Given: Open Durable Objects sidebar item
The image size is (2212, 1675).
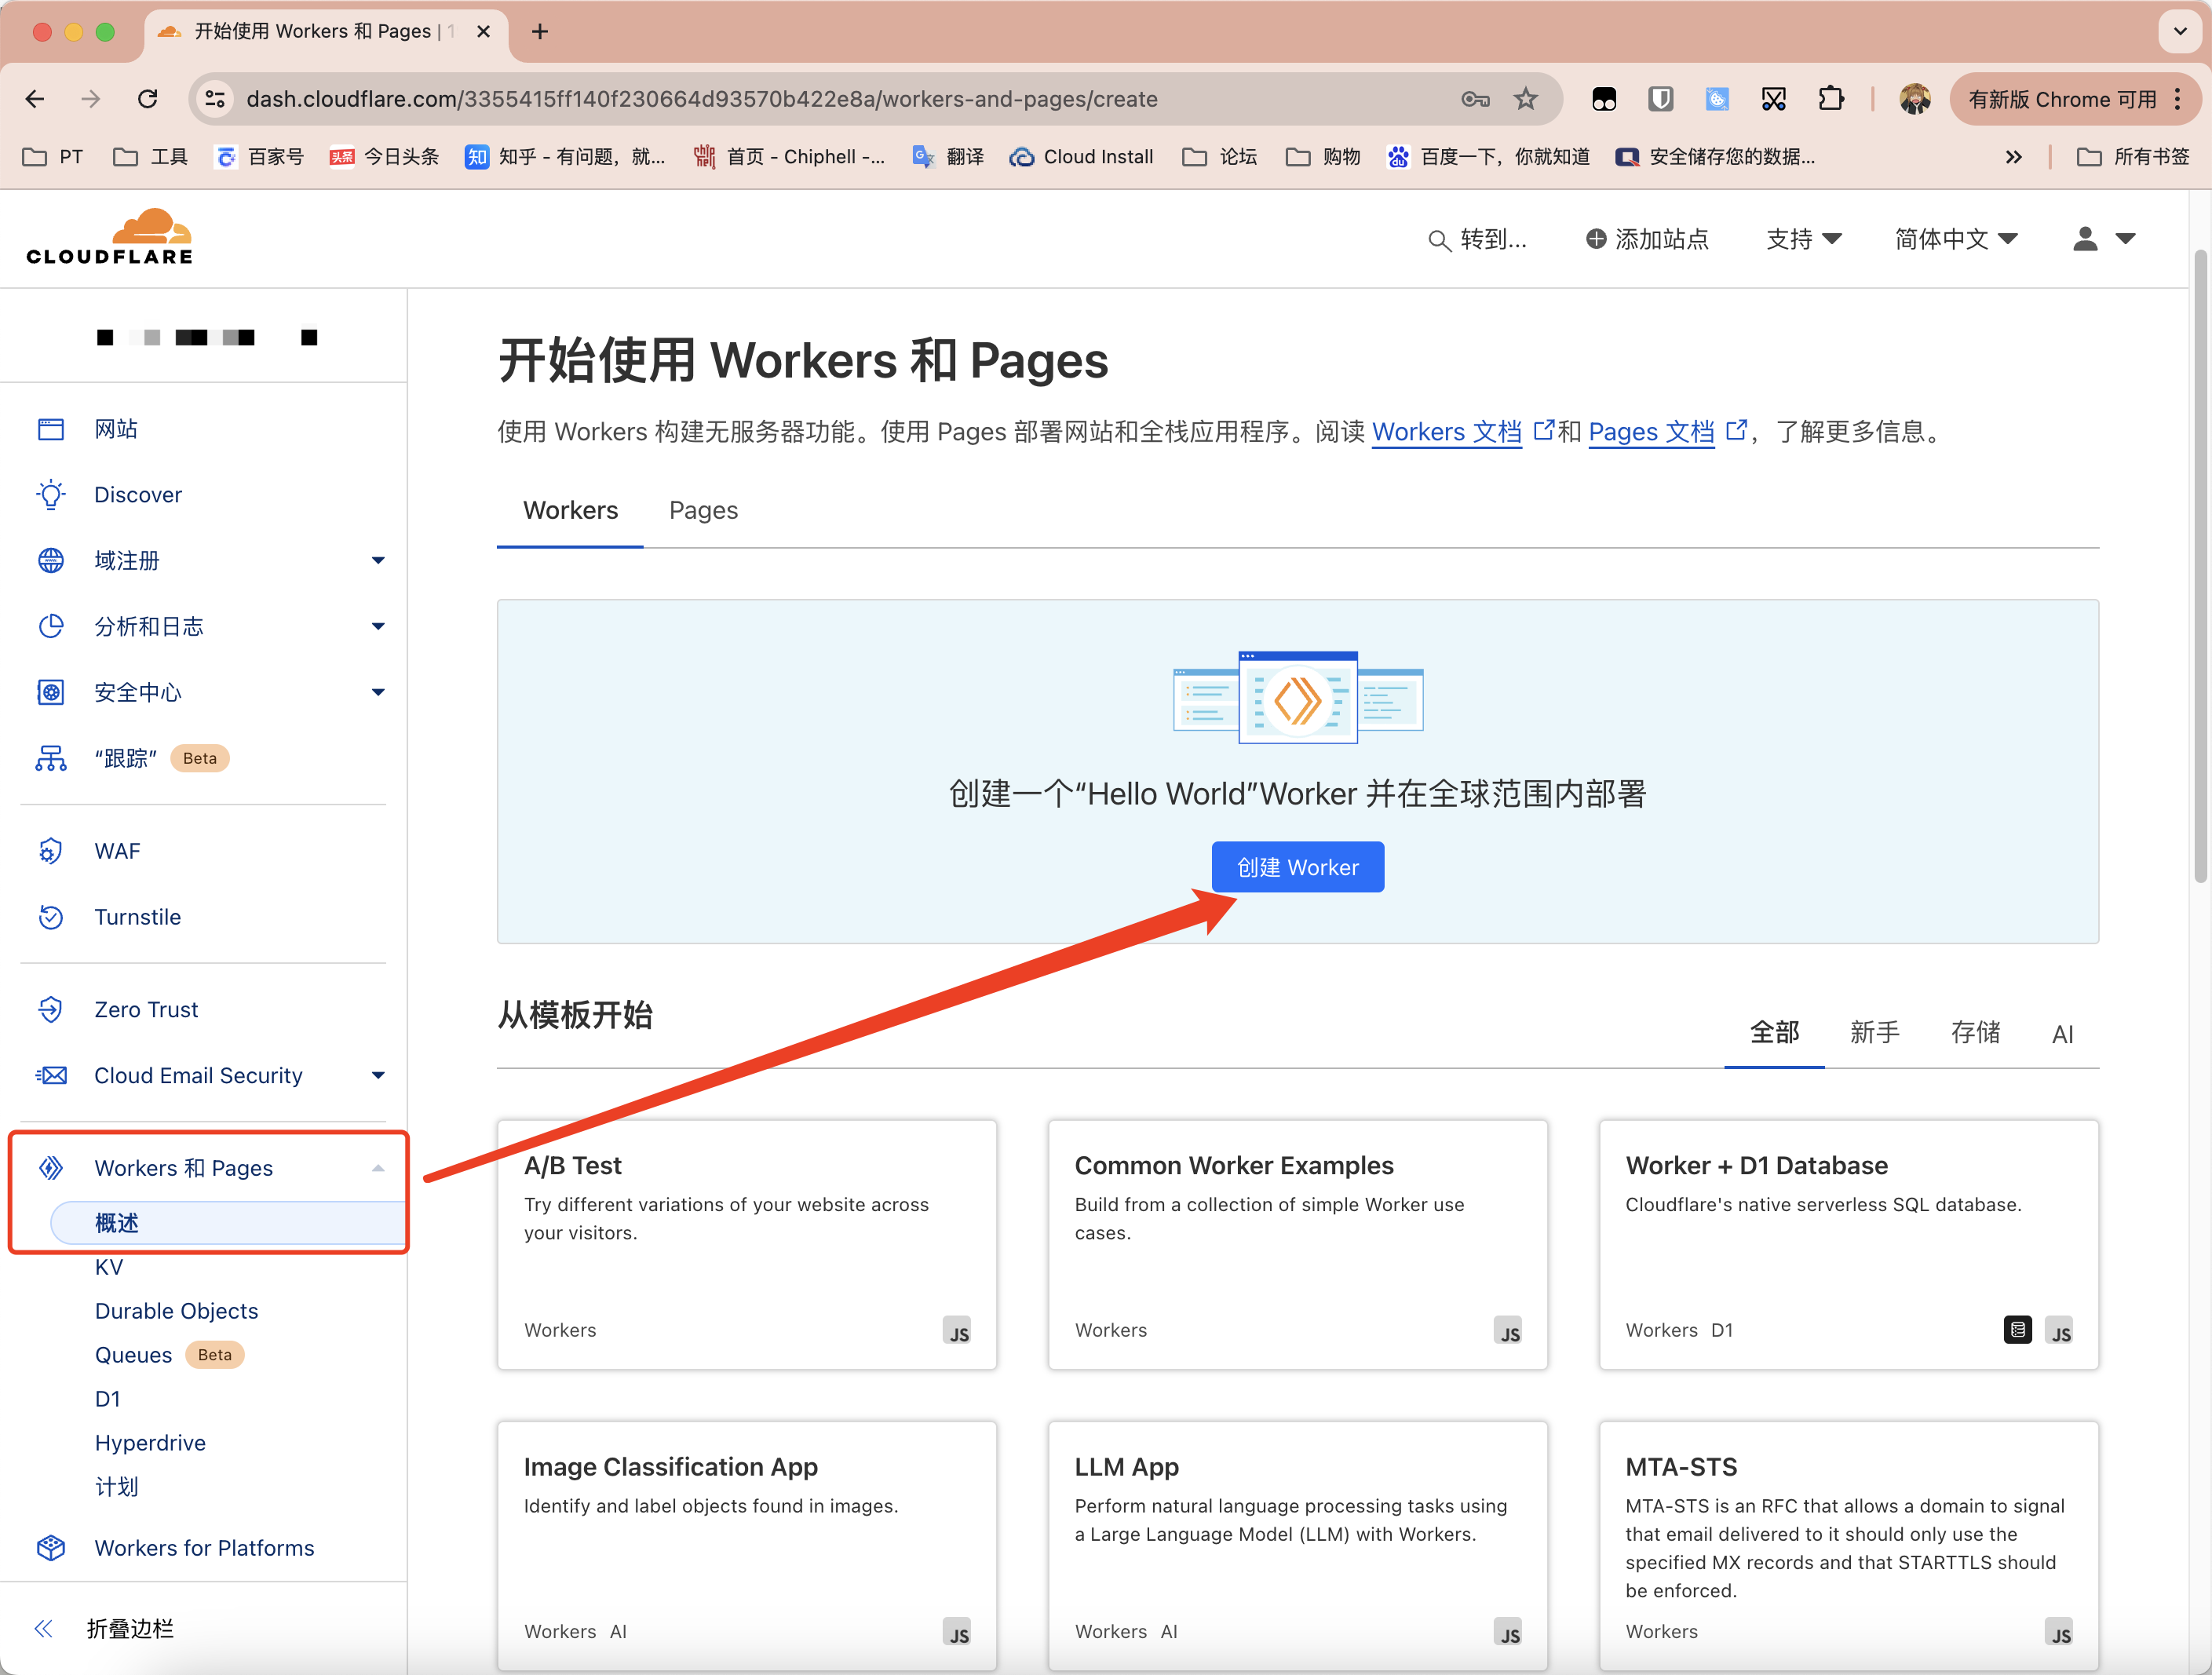Looking at the screenshot, I should click(176, 1311).
